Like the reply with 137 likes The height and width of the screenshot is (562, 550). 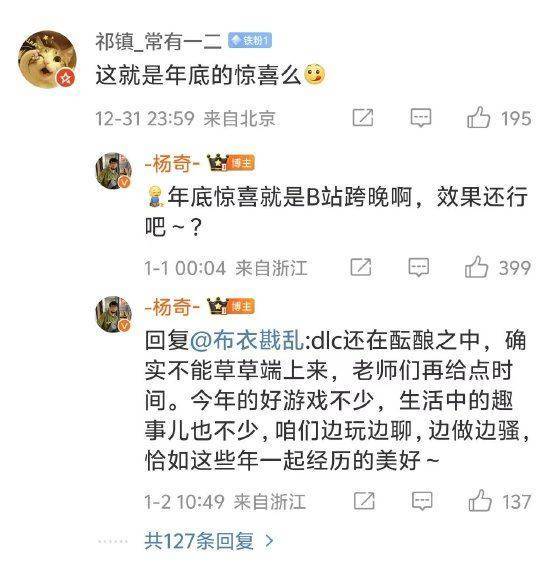480,501
